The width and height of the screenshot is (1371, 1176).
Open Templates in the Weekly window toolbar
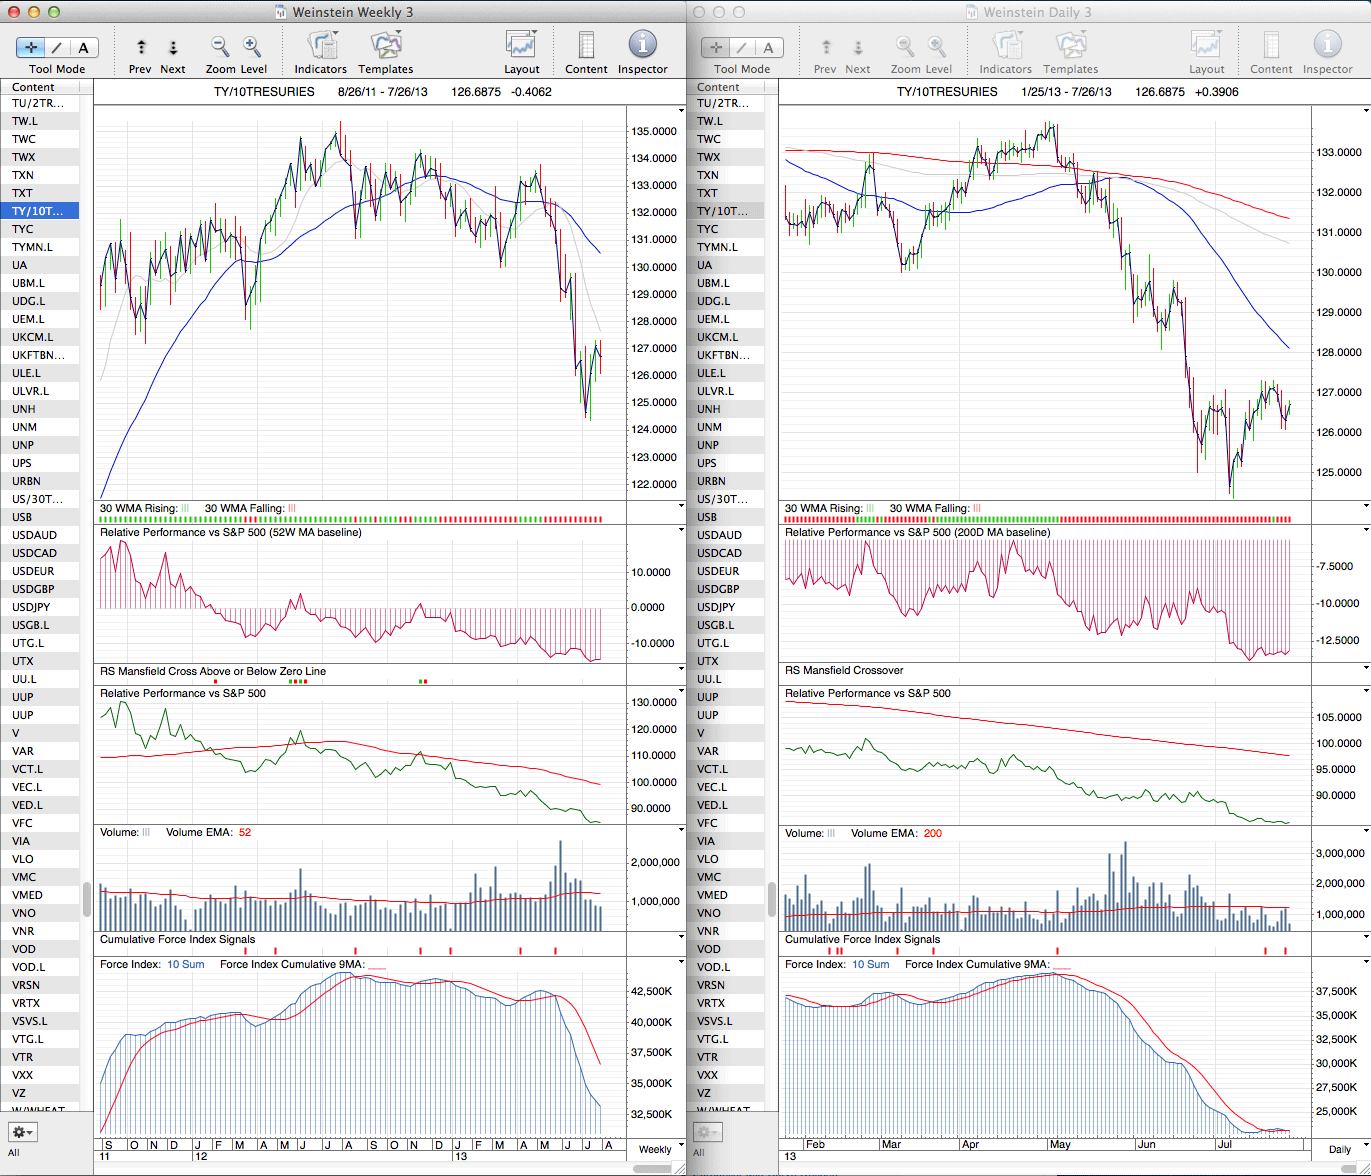tap(385, 46)
